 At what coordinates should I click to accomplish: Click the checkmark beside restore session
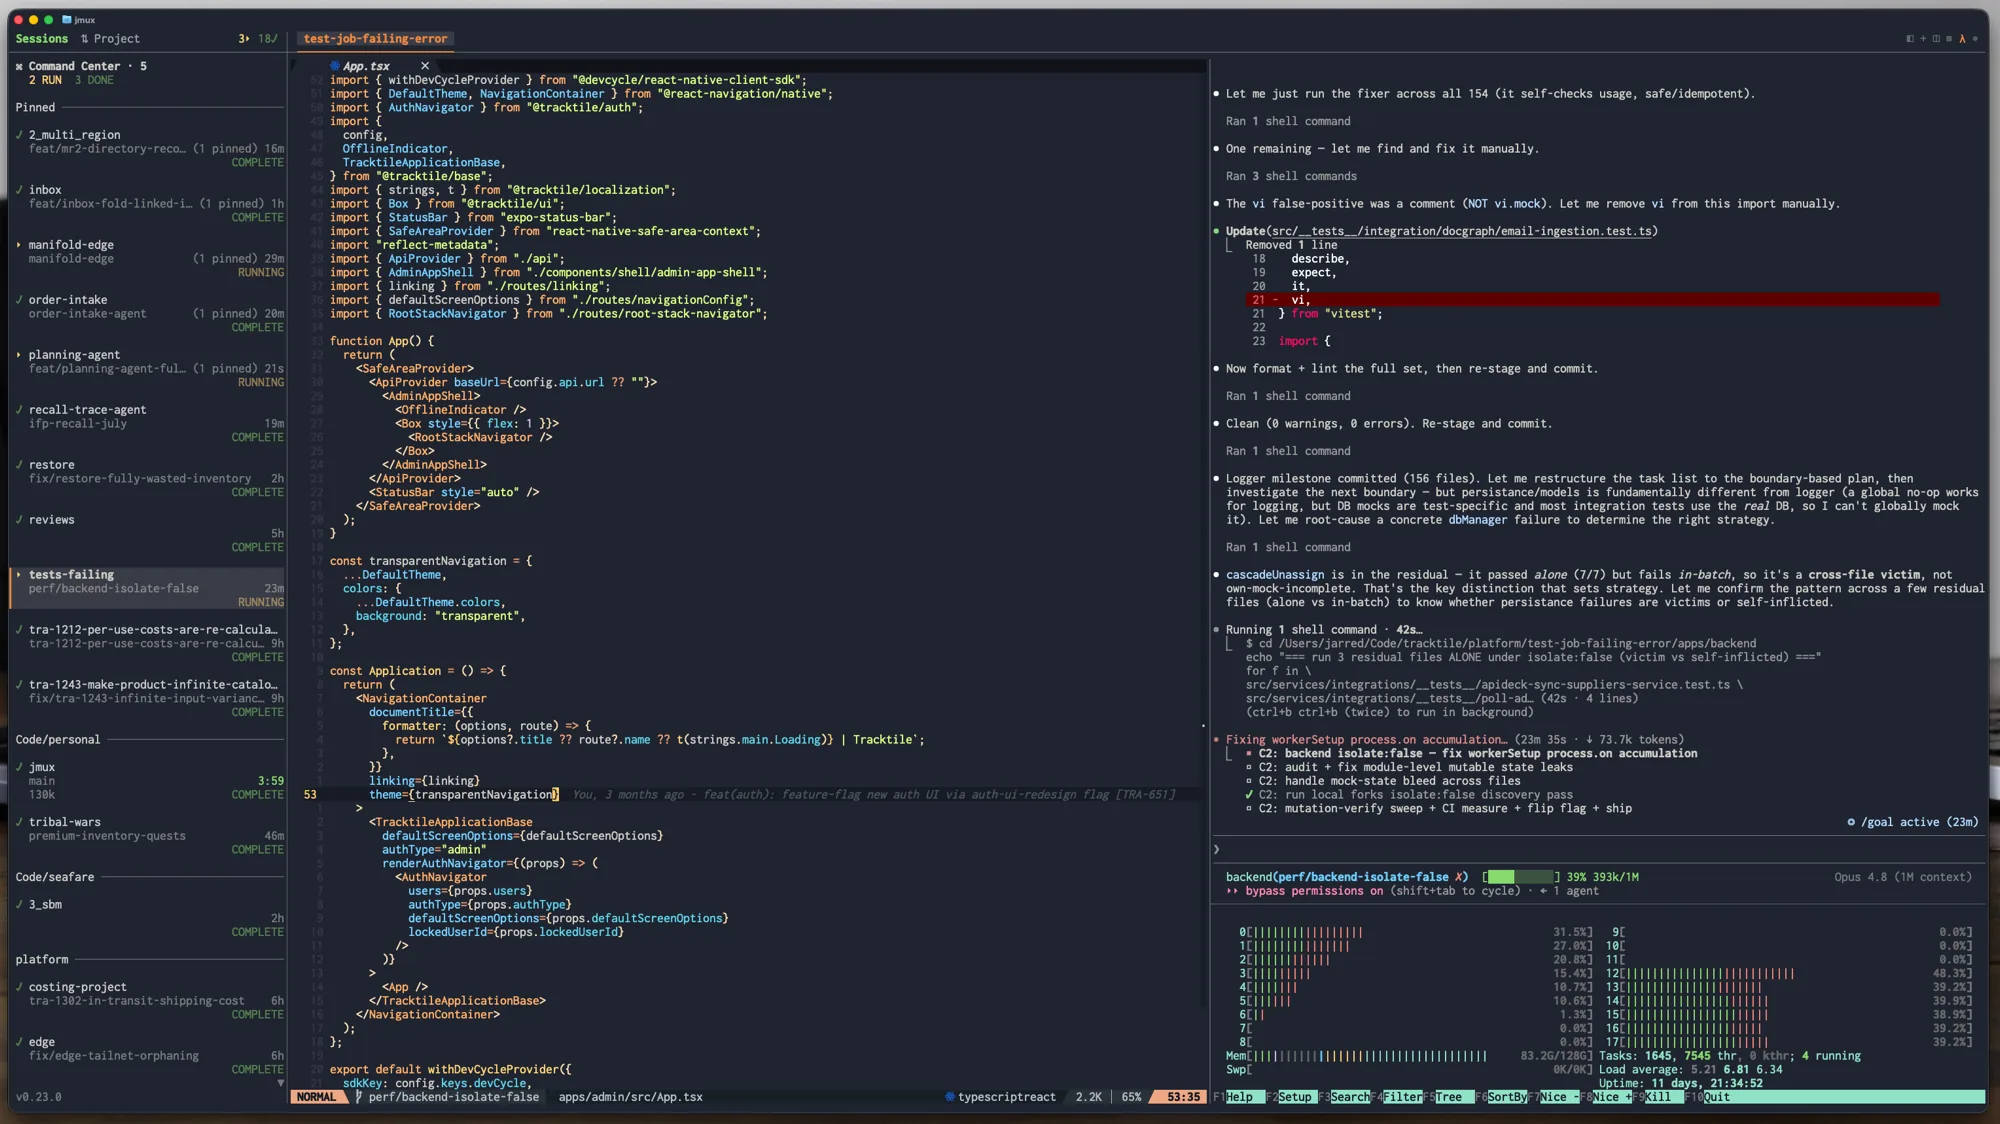(19, 464)
